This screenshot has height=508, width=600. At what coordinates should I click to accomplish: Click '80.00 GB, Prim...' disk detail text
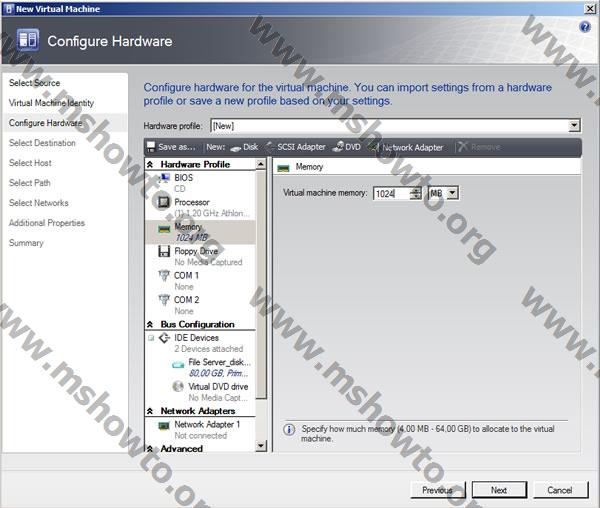(x=218, y=373)
